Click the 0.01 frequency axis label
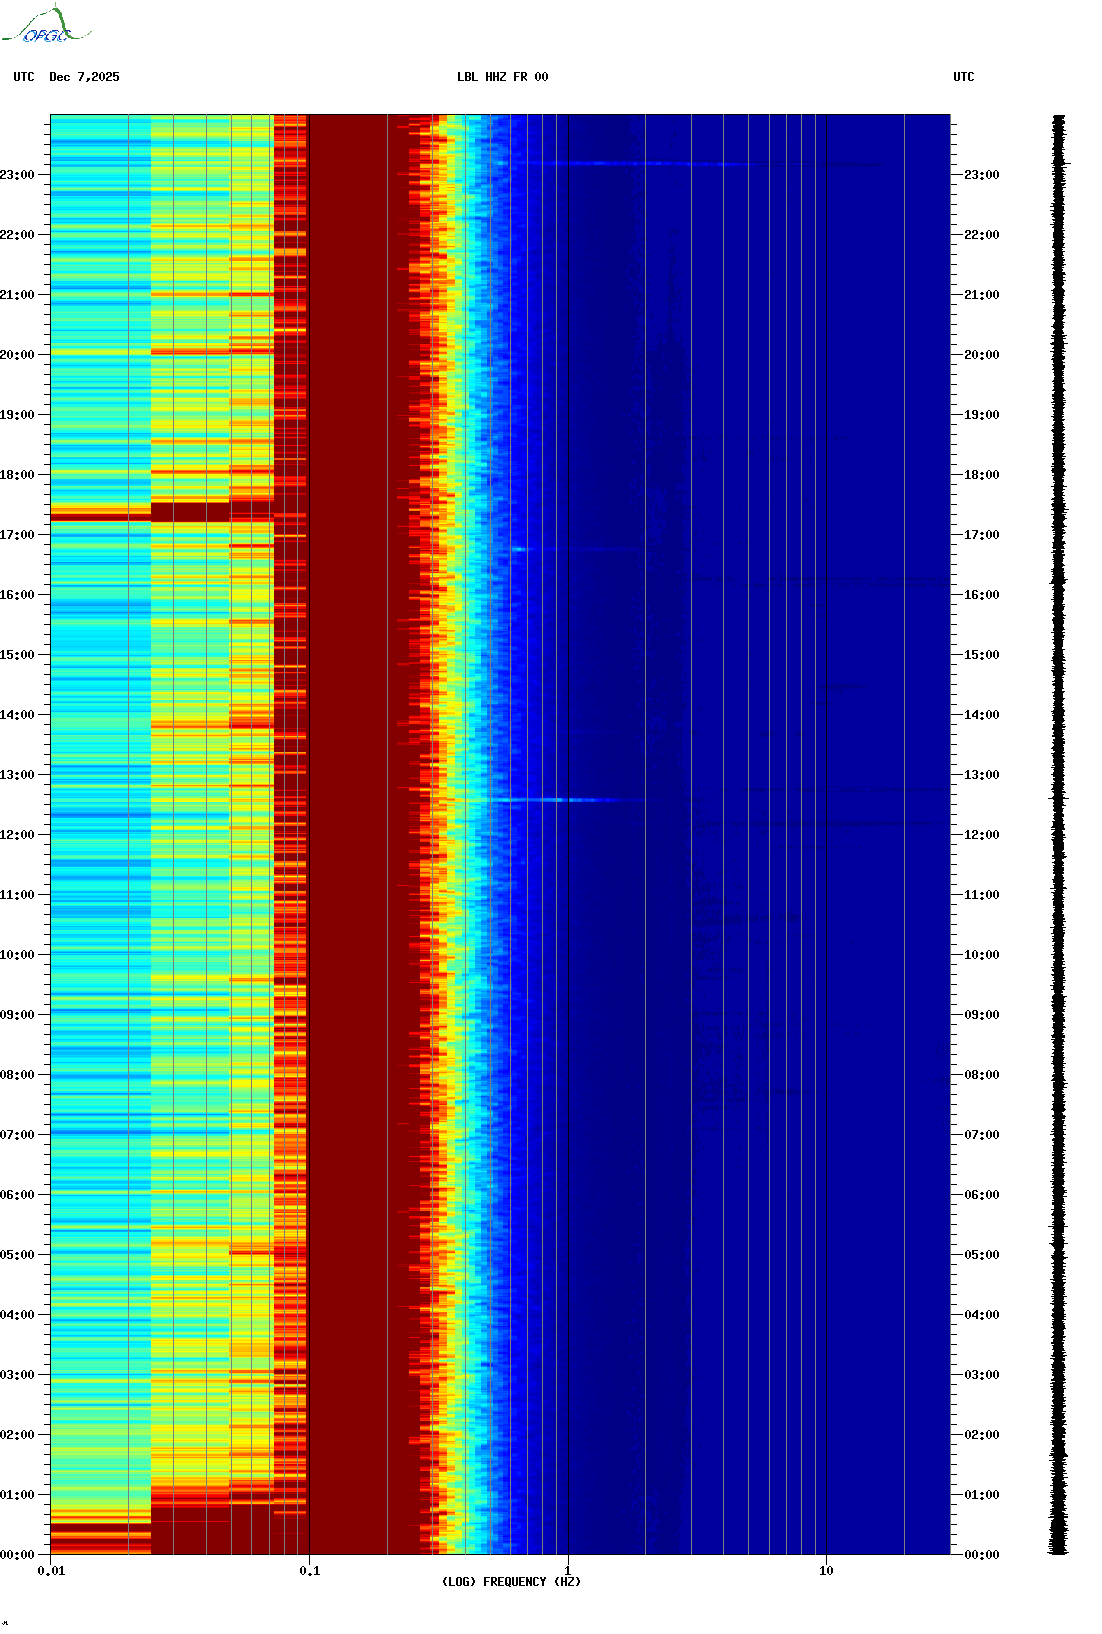 (x=51, y=1571)
